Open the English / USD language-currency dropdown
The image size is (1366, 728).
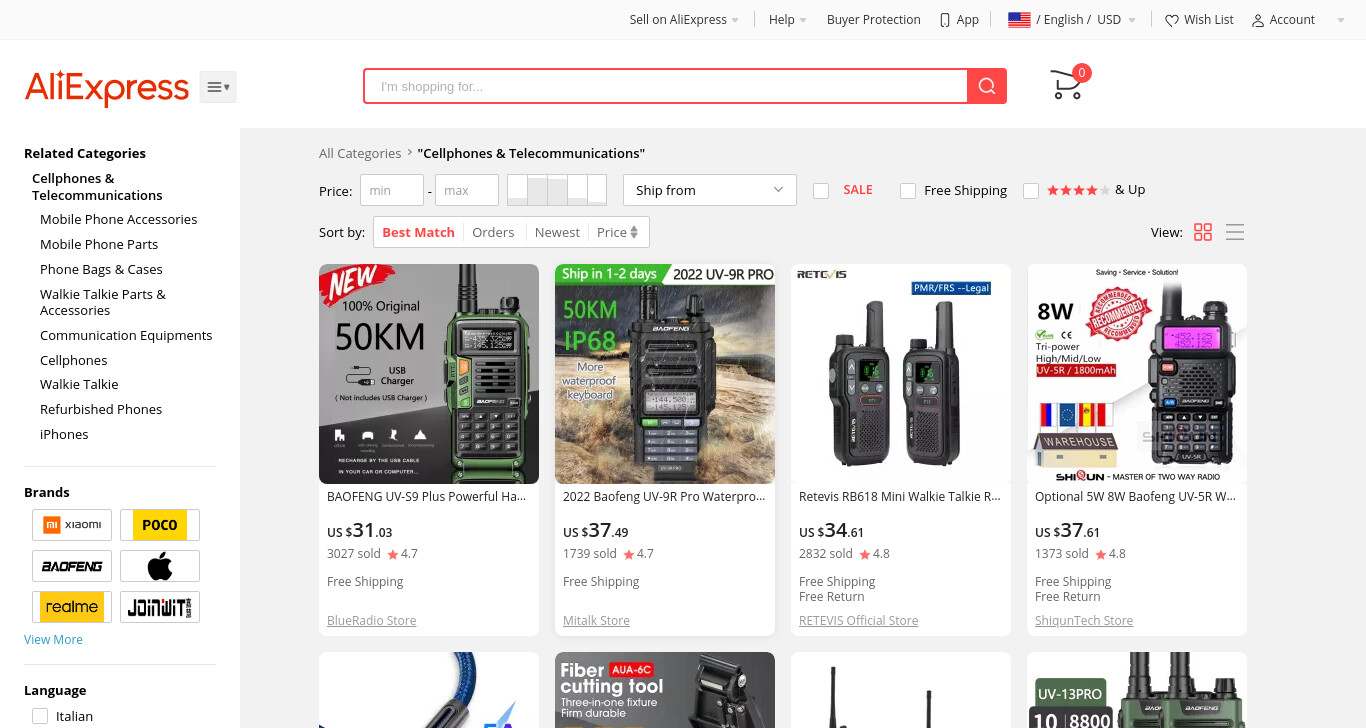tap(1072, 20)
